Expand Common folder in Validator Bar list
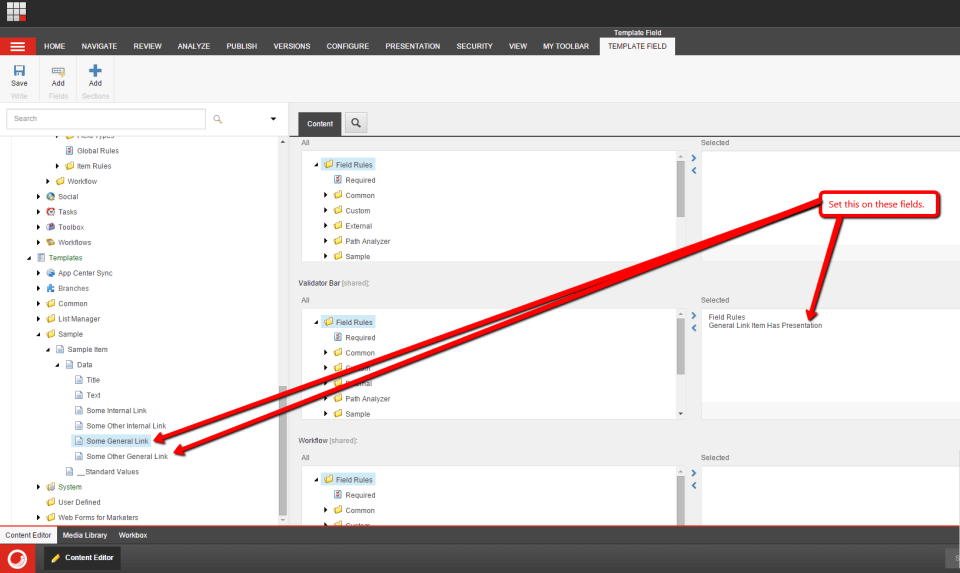This screenshot has height=573, width=960. (326, 353)
